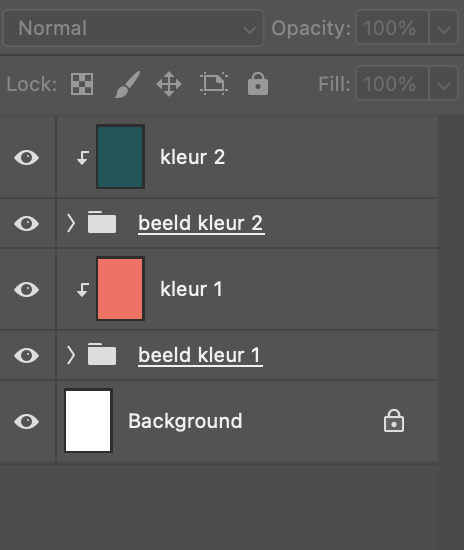Hide the kleur 2 layer
Screen dimensions: 464x550
coord(27,157)
